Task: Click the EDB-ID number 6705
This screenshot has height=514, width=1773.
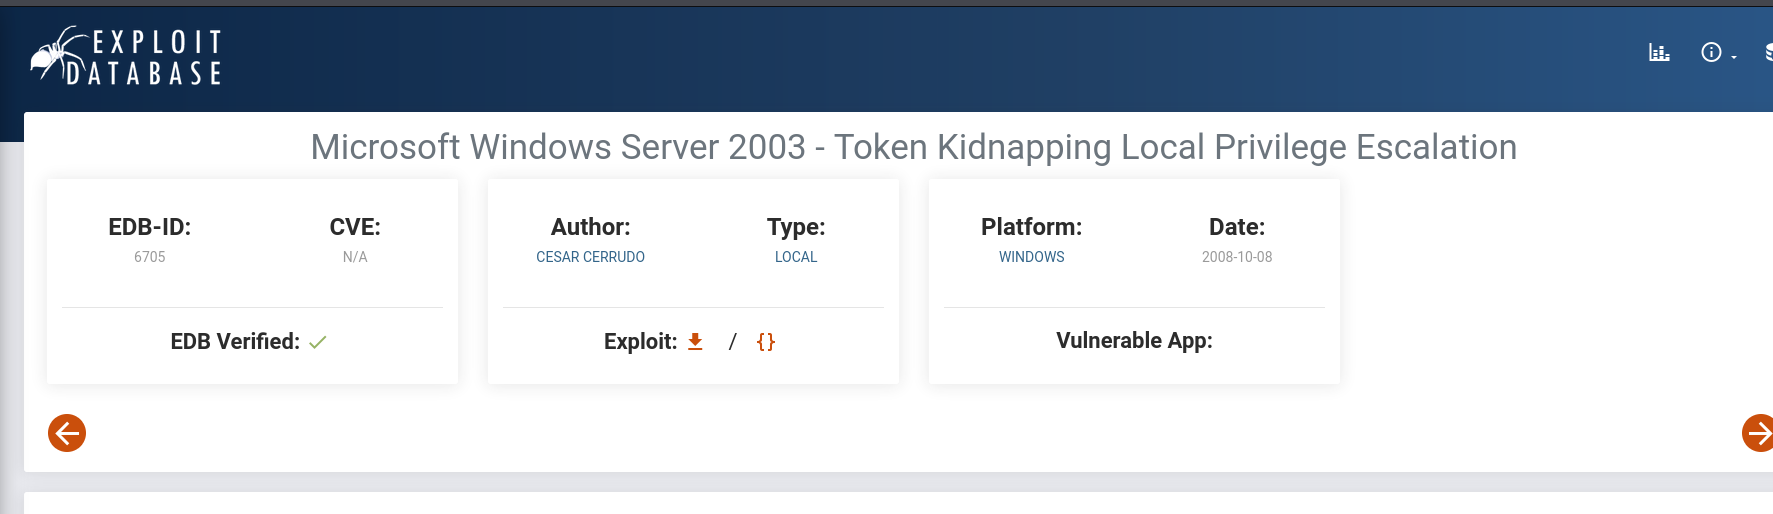Action: (x=150, y=257)
